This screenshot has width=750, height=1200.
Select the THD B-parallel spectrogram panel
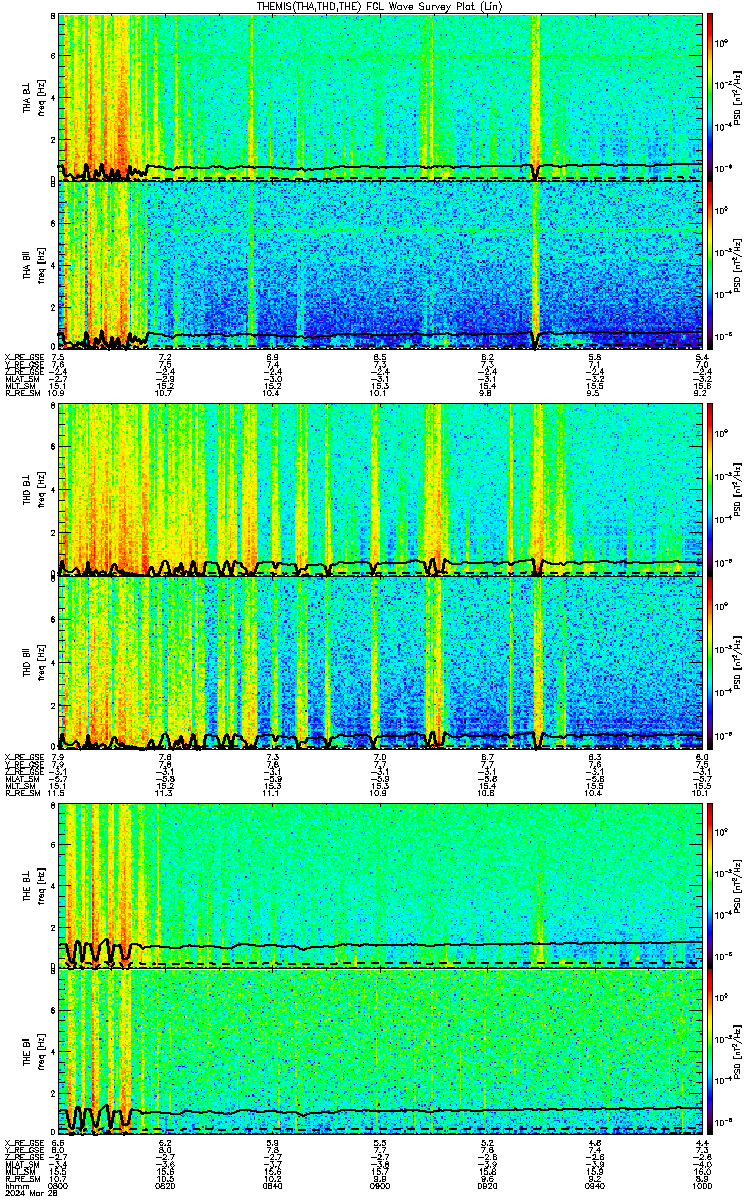click(x=380, y=662)
